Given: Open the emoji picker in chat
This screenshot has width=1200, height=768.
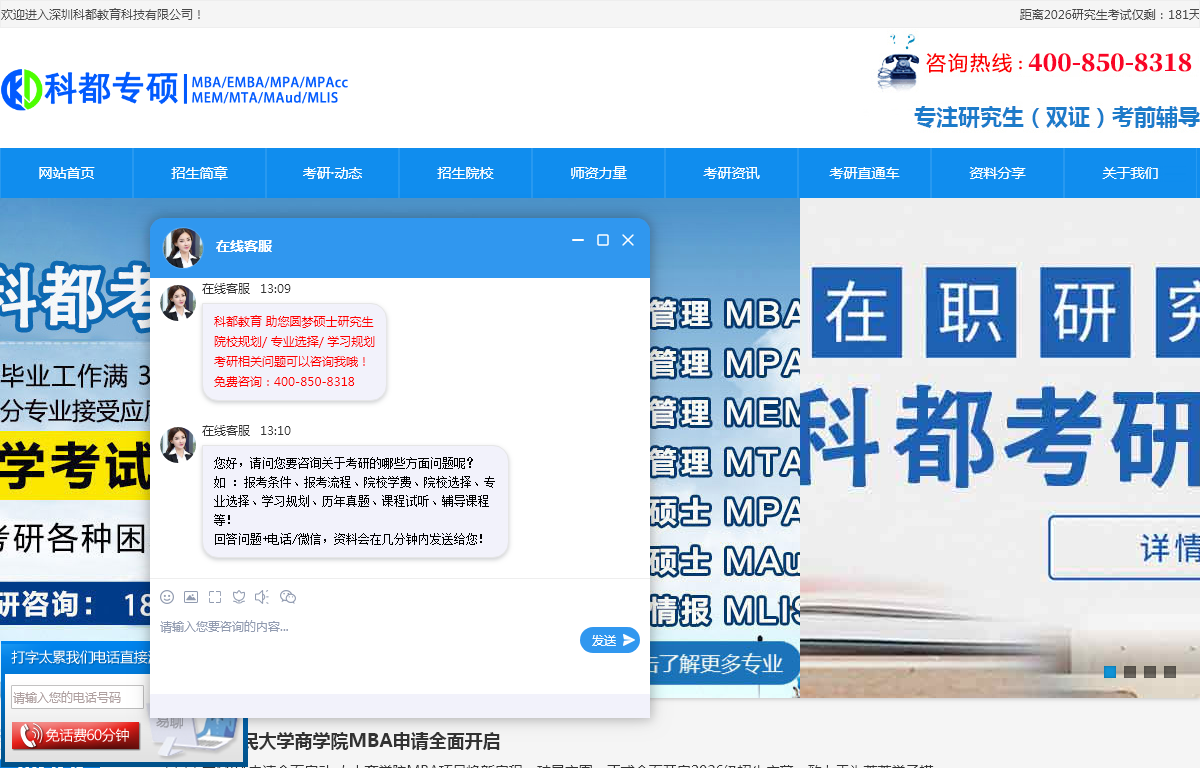Looking at the screenshot, I should coord(167,597).
